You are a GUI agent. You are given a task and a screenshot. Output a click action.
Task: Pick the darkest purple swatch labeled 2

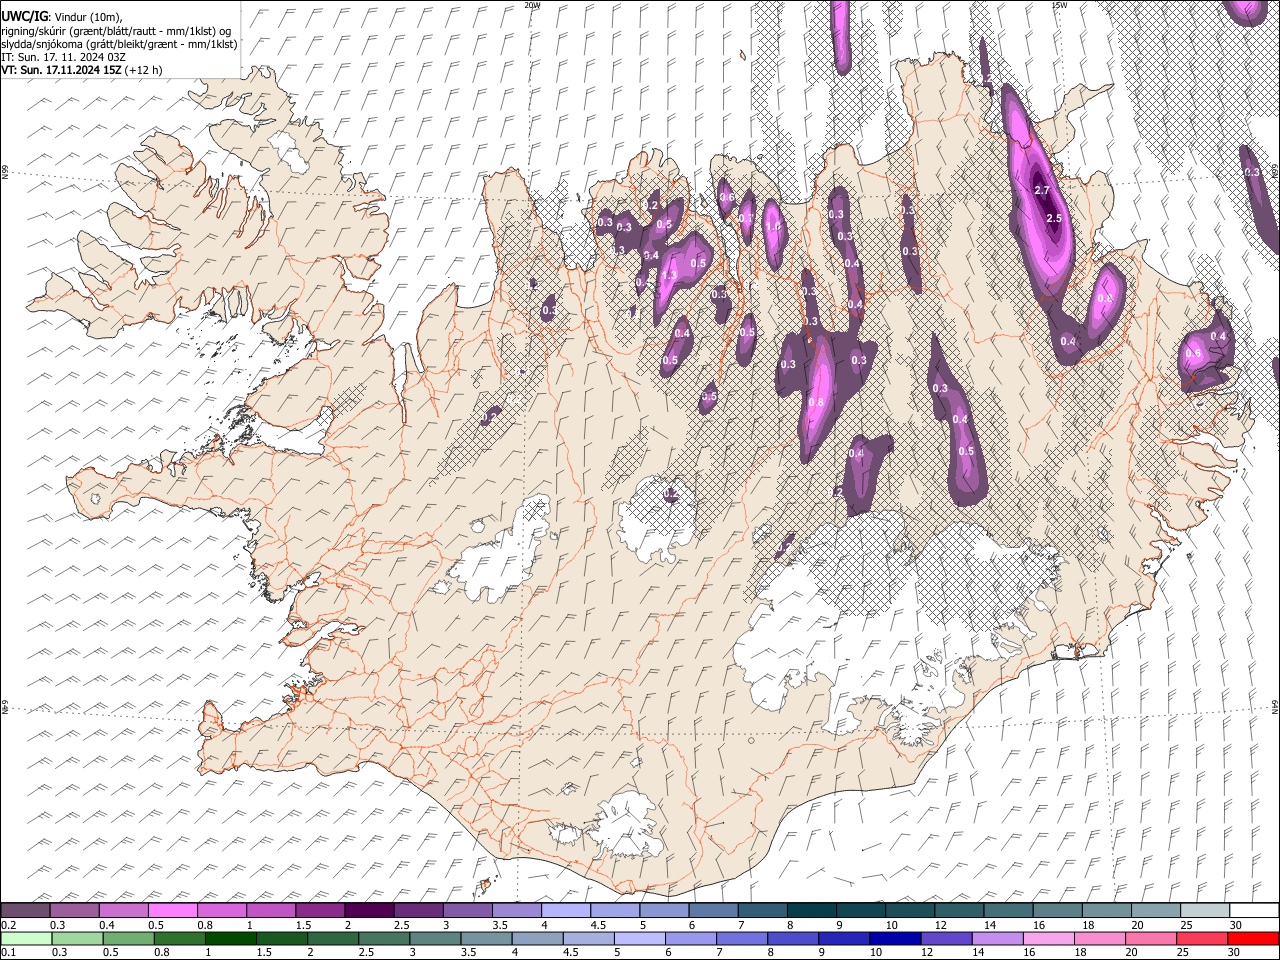point(368,910)
